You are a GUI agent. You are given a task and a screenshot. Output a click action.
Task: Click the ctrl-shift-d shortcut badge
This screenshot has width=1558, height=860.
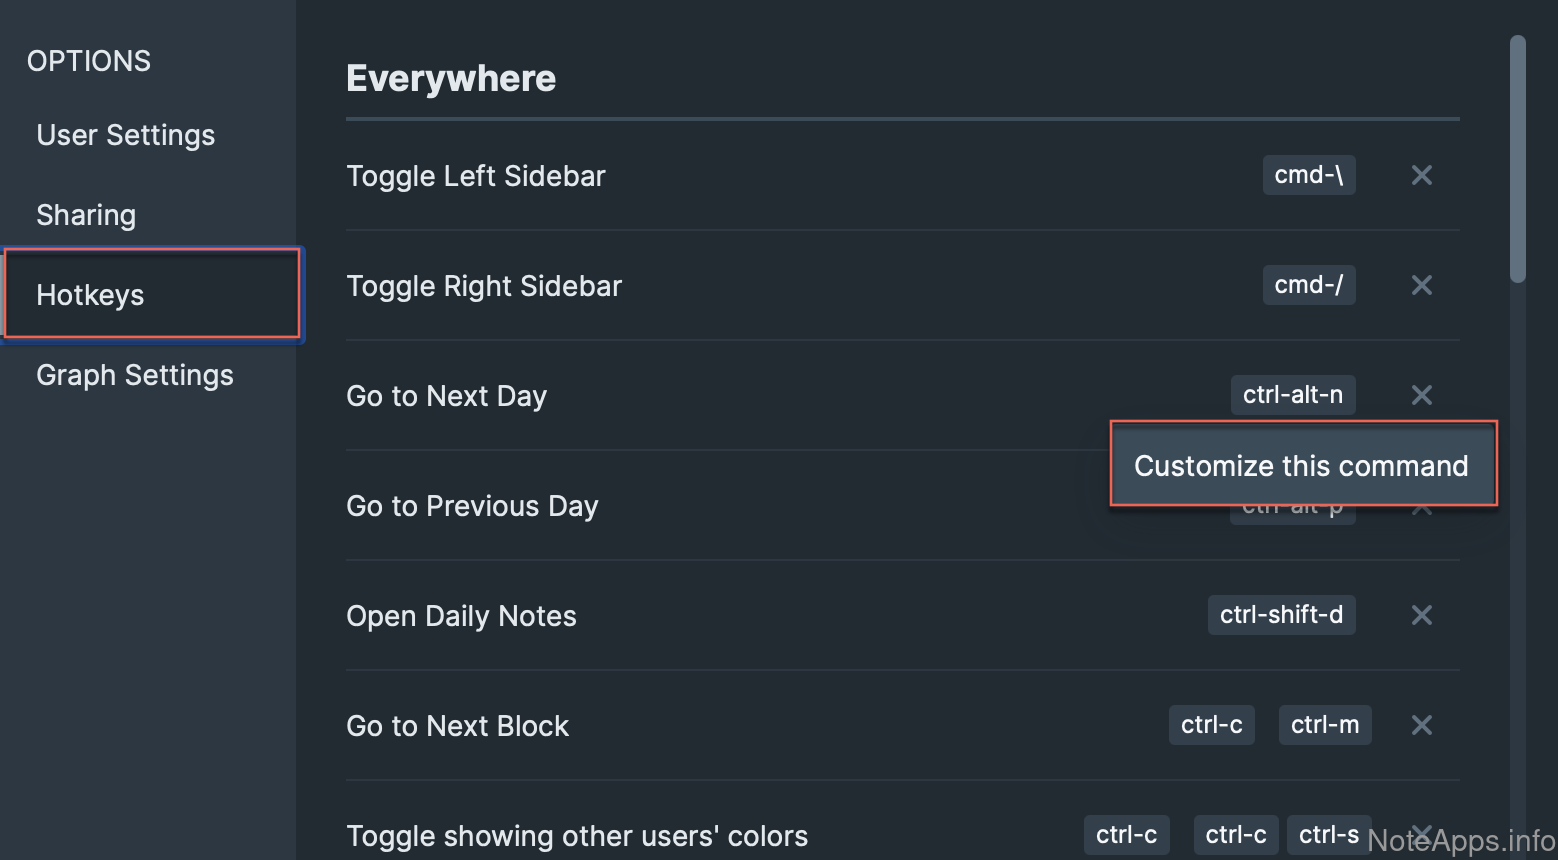click(1281, 615)
